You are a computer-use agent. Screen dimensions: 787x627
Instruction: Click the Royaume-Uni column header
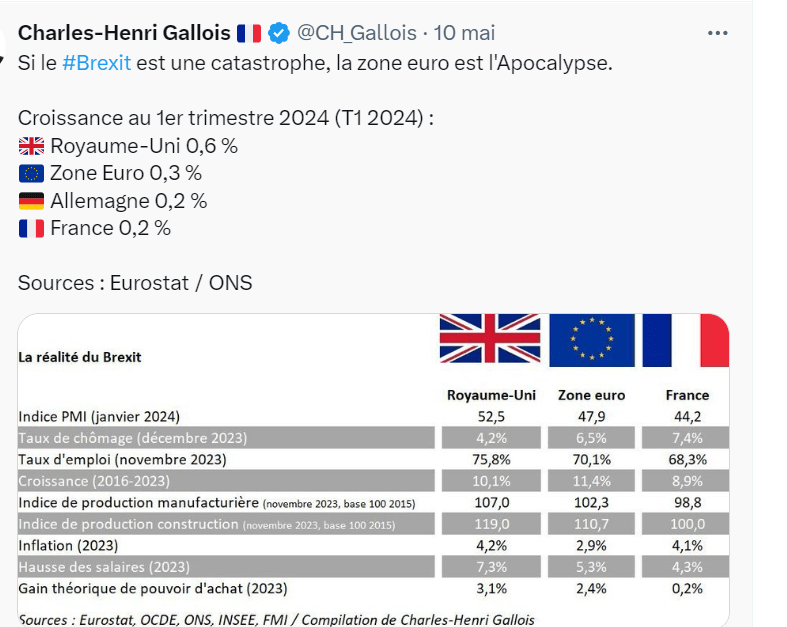pyautogui.click(x=490, y=395)
